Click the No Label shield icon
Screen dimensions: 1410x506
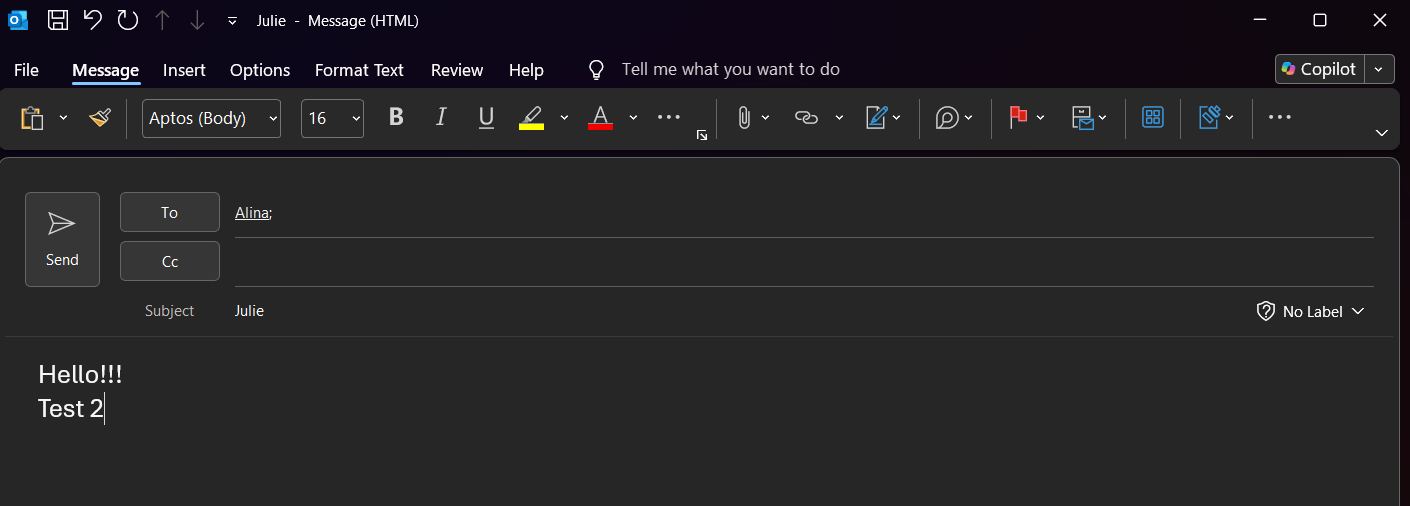pyautogui.click(x=1266, y=311)
